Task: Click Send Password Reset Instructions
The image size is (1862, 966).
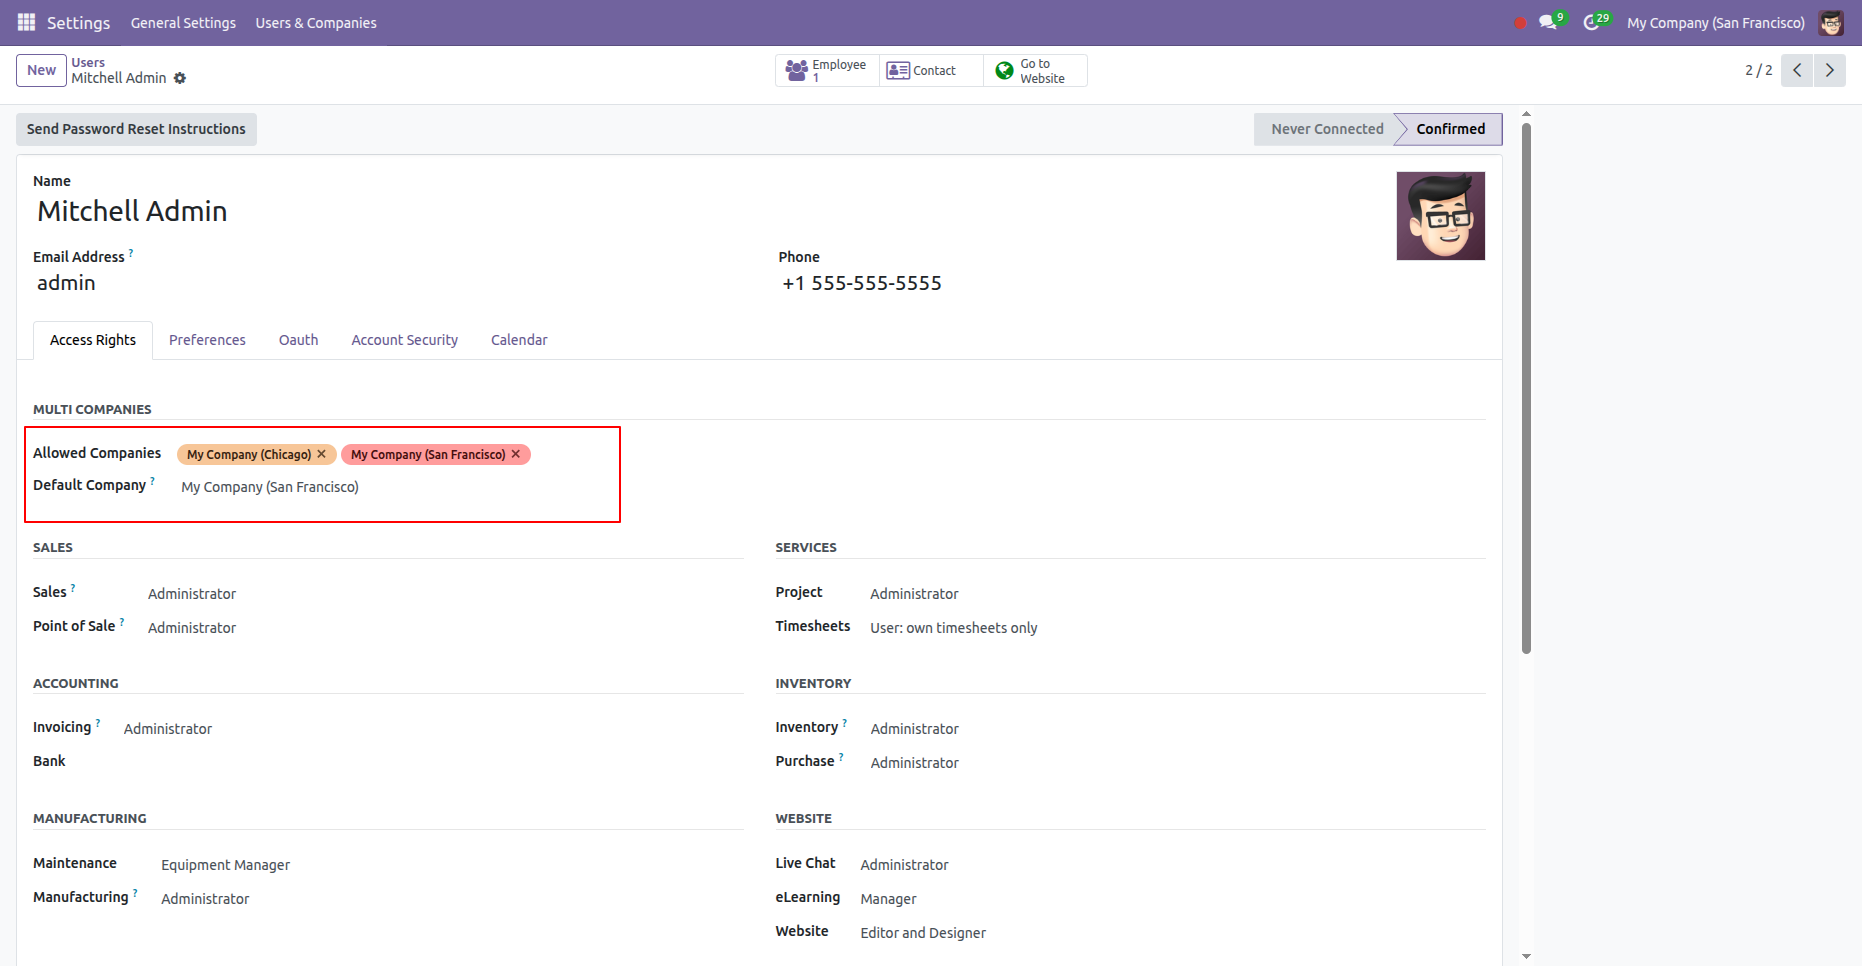Action: 136,129
